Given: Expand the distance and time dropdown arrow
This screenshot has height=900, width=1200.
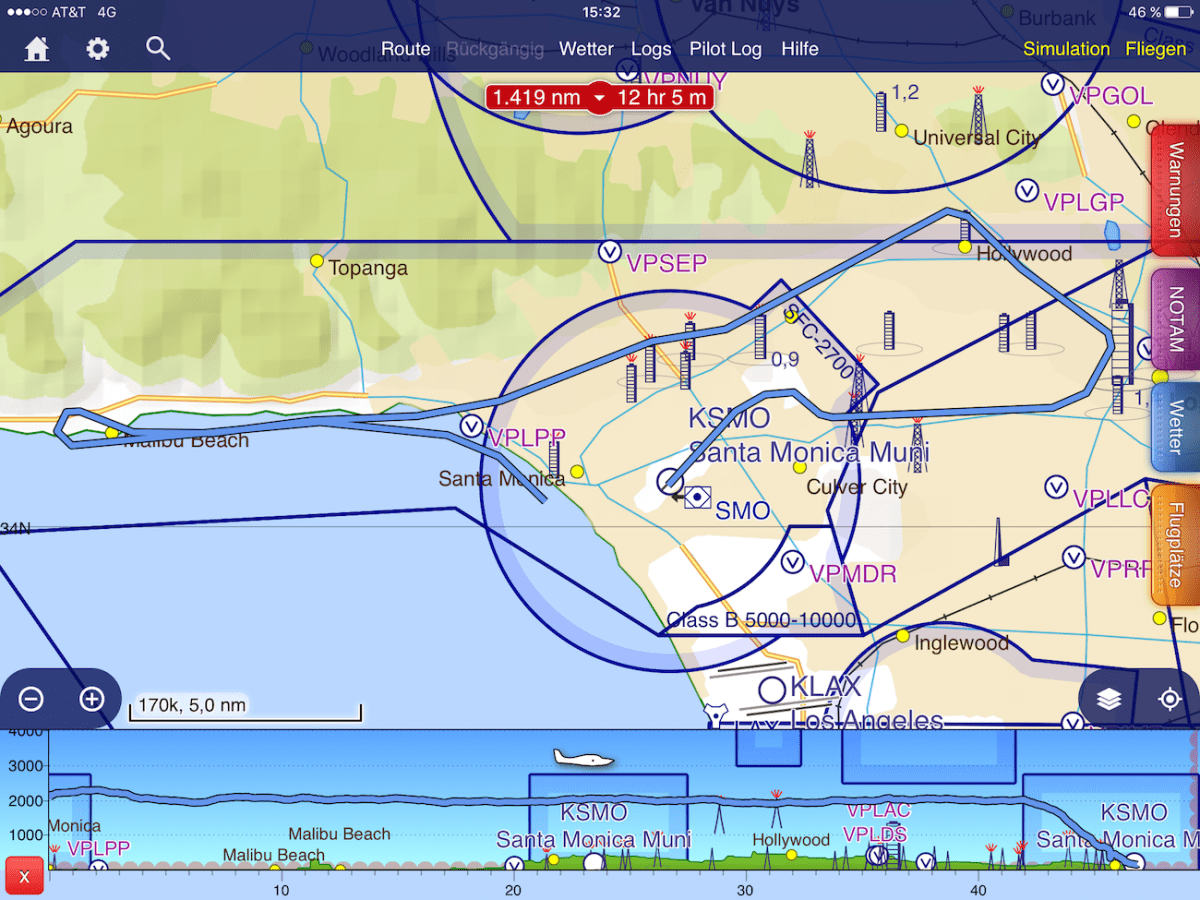Looking at the screenshot, I should tap(598, 98).
